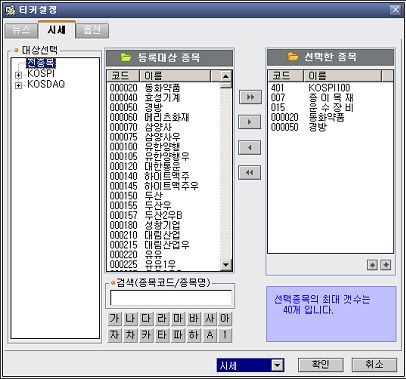Click the folder icon beside 등록대상 종목
The height and width of the screenshot is (379, 406).
(x=126, y=57)
